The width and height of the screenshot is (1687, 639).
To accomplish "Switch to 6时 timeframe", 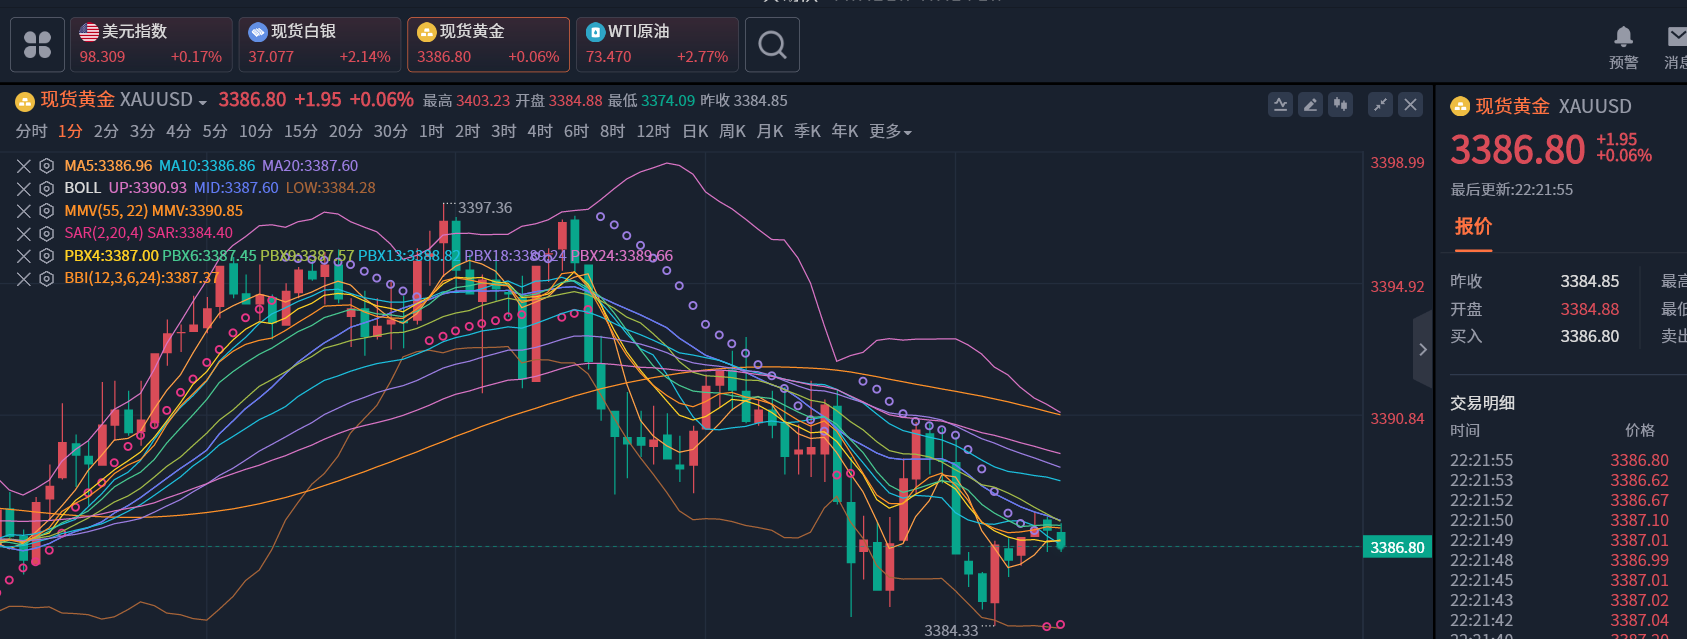I will [x=576, y=131].
